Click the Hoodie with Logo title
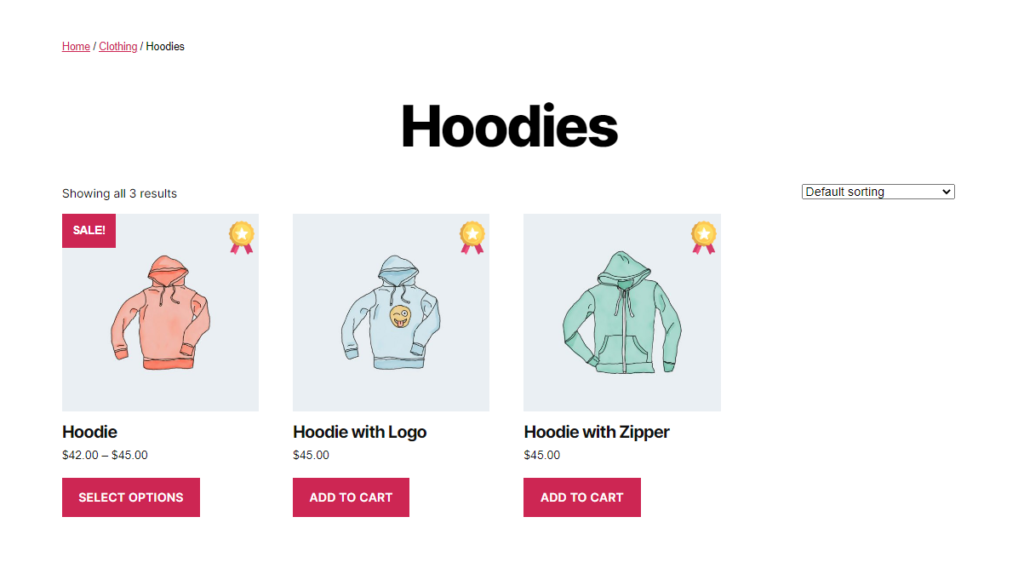The height and width of the screenshot is (586, 1024). tap(359, 432)
